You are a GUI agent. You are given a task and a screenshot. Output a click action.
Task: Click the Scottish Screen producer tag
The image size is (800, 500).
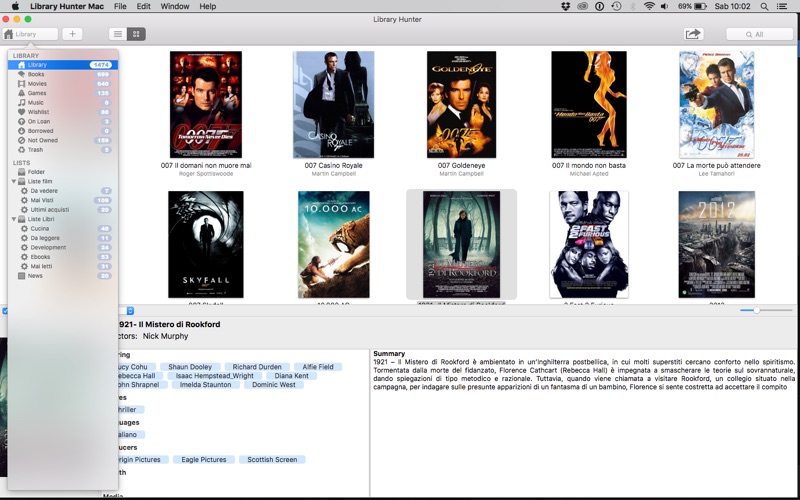point(272,460)
